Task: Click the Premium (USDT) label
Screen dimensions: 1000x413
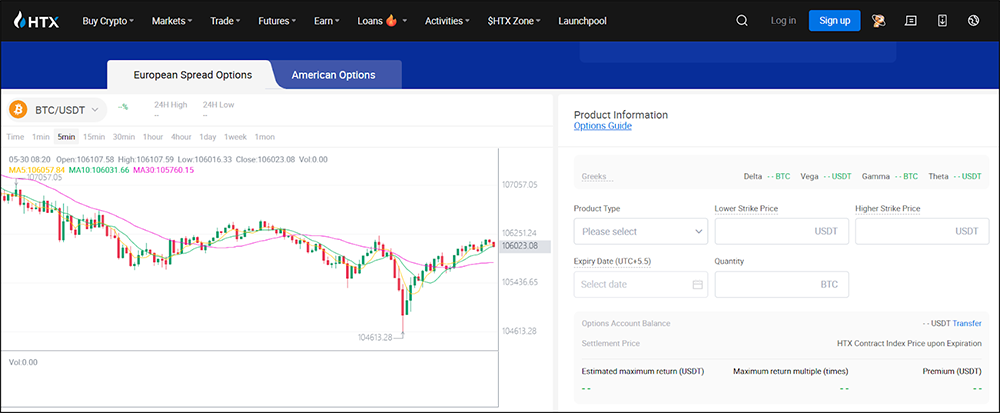Action: point(952,371)
